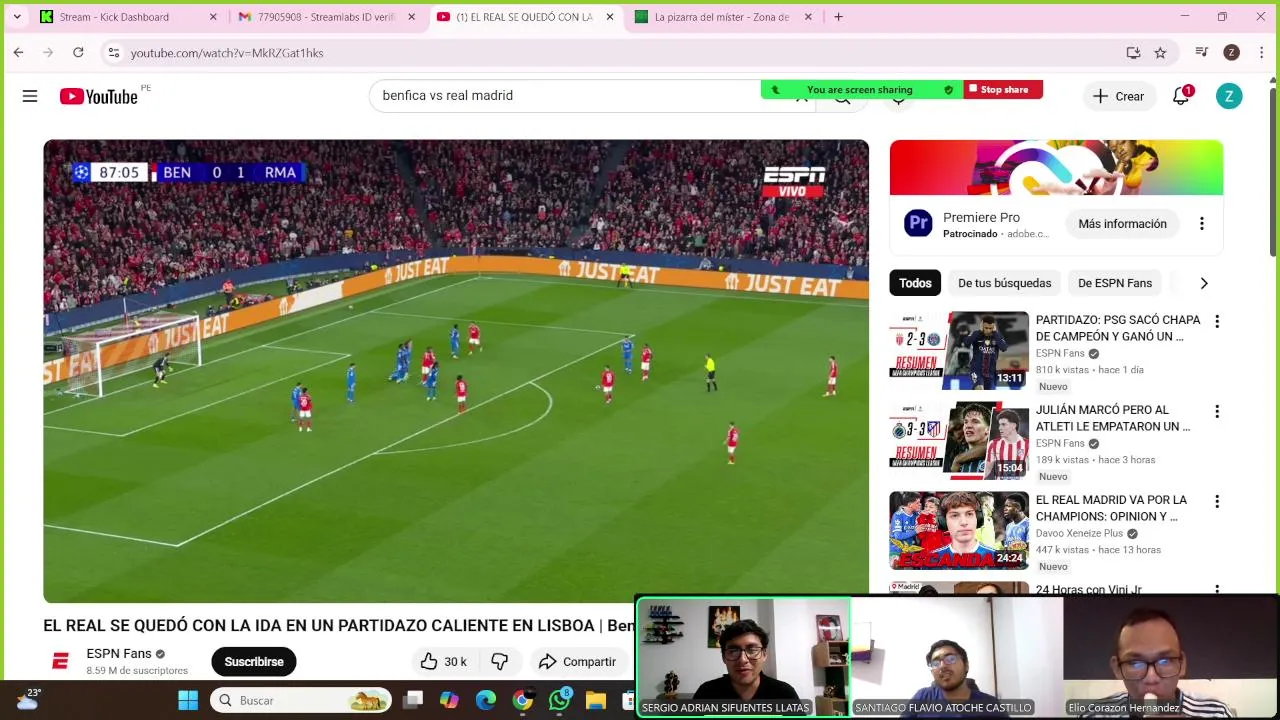Open Task View on the taskbar
Viewport: 1280px width, 720px height.
(x=414, y=700)
